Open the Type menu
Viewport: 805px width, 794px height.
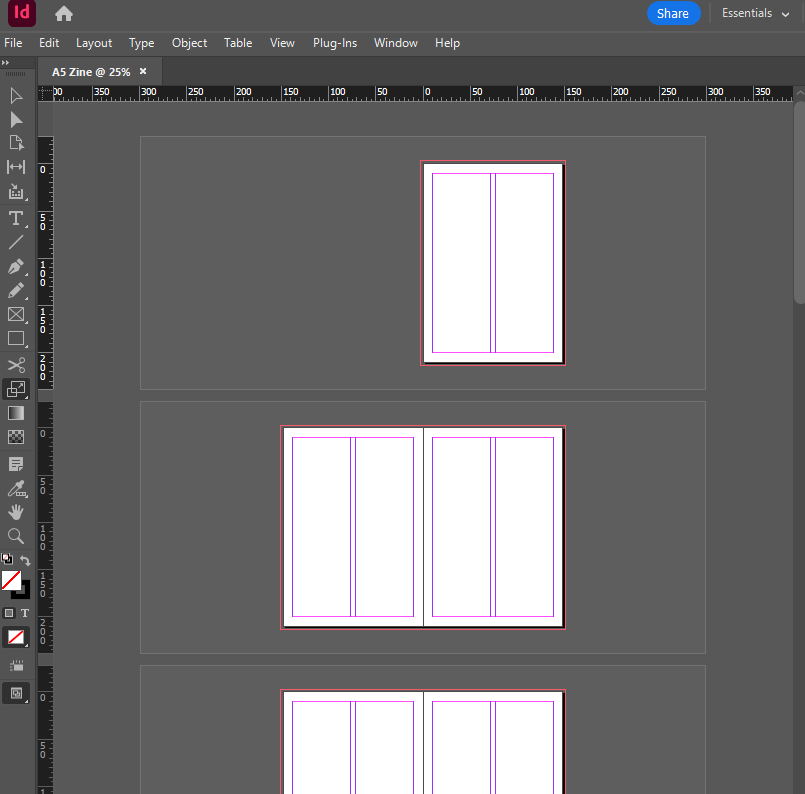[x=142, y=43]
